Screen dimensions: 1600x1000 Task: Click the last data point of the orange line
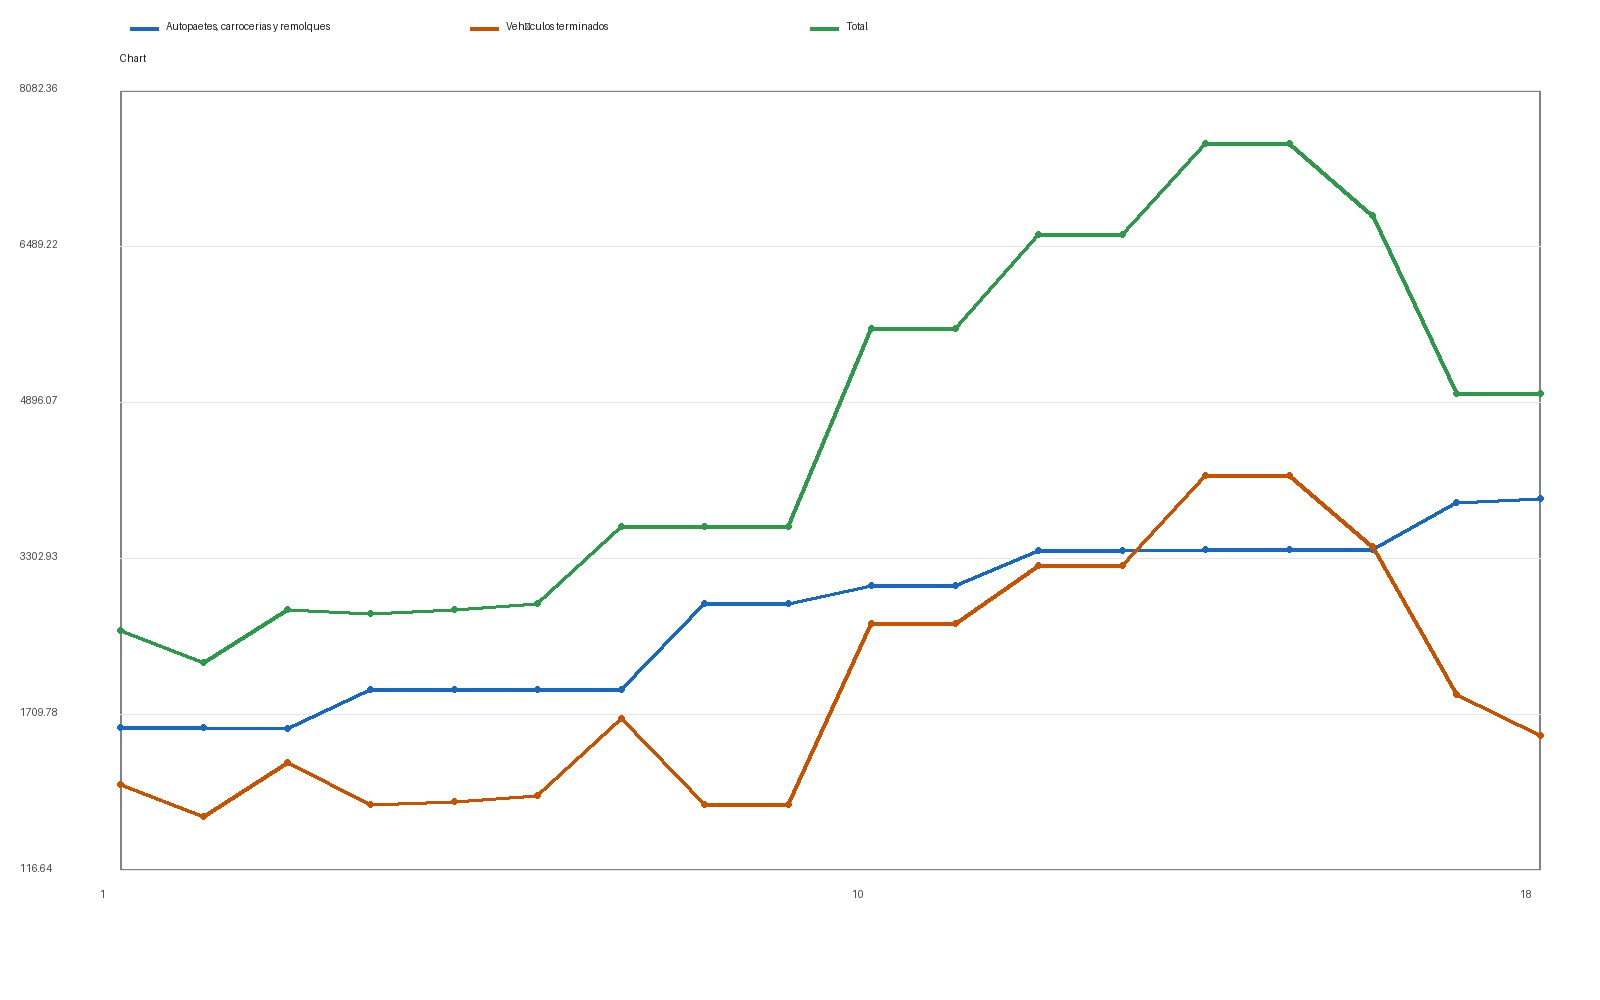1540,736
